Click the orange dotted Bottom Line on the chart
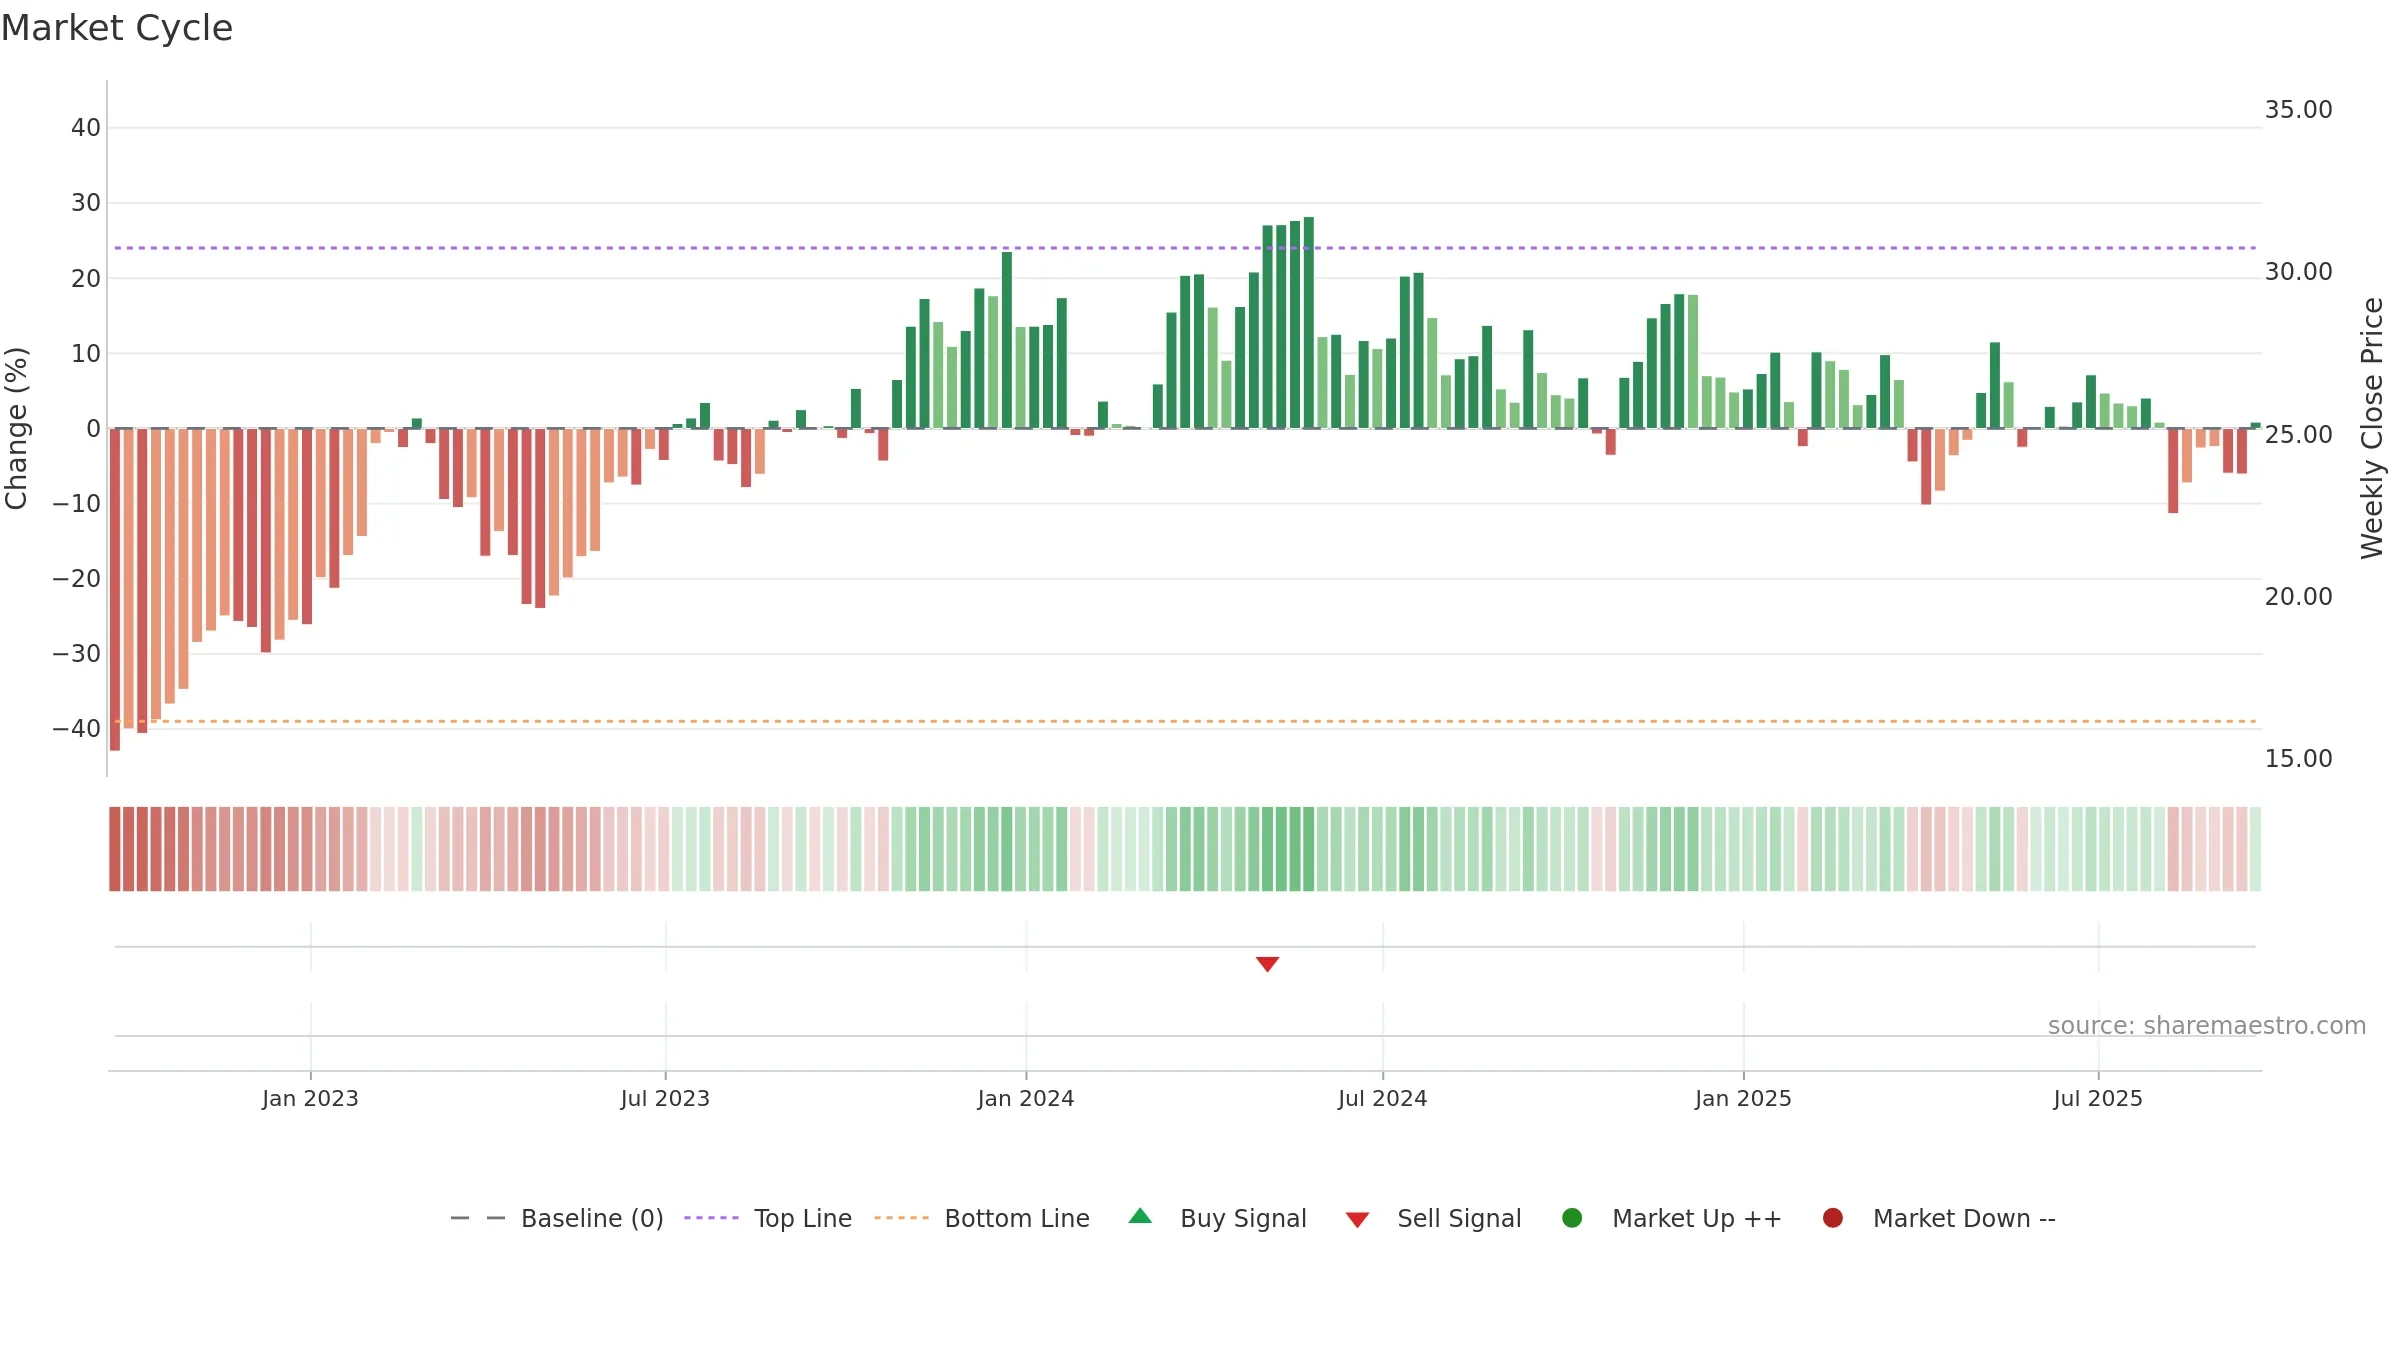2400x1350 pixels. click(x=1185, y=721)
